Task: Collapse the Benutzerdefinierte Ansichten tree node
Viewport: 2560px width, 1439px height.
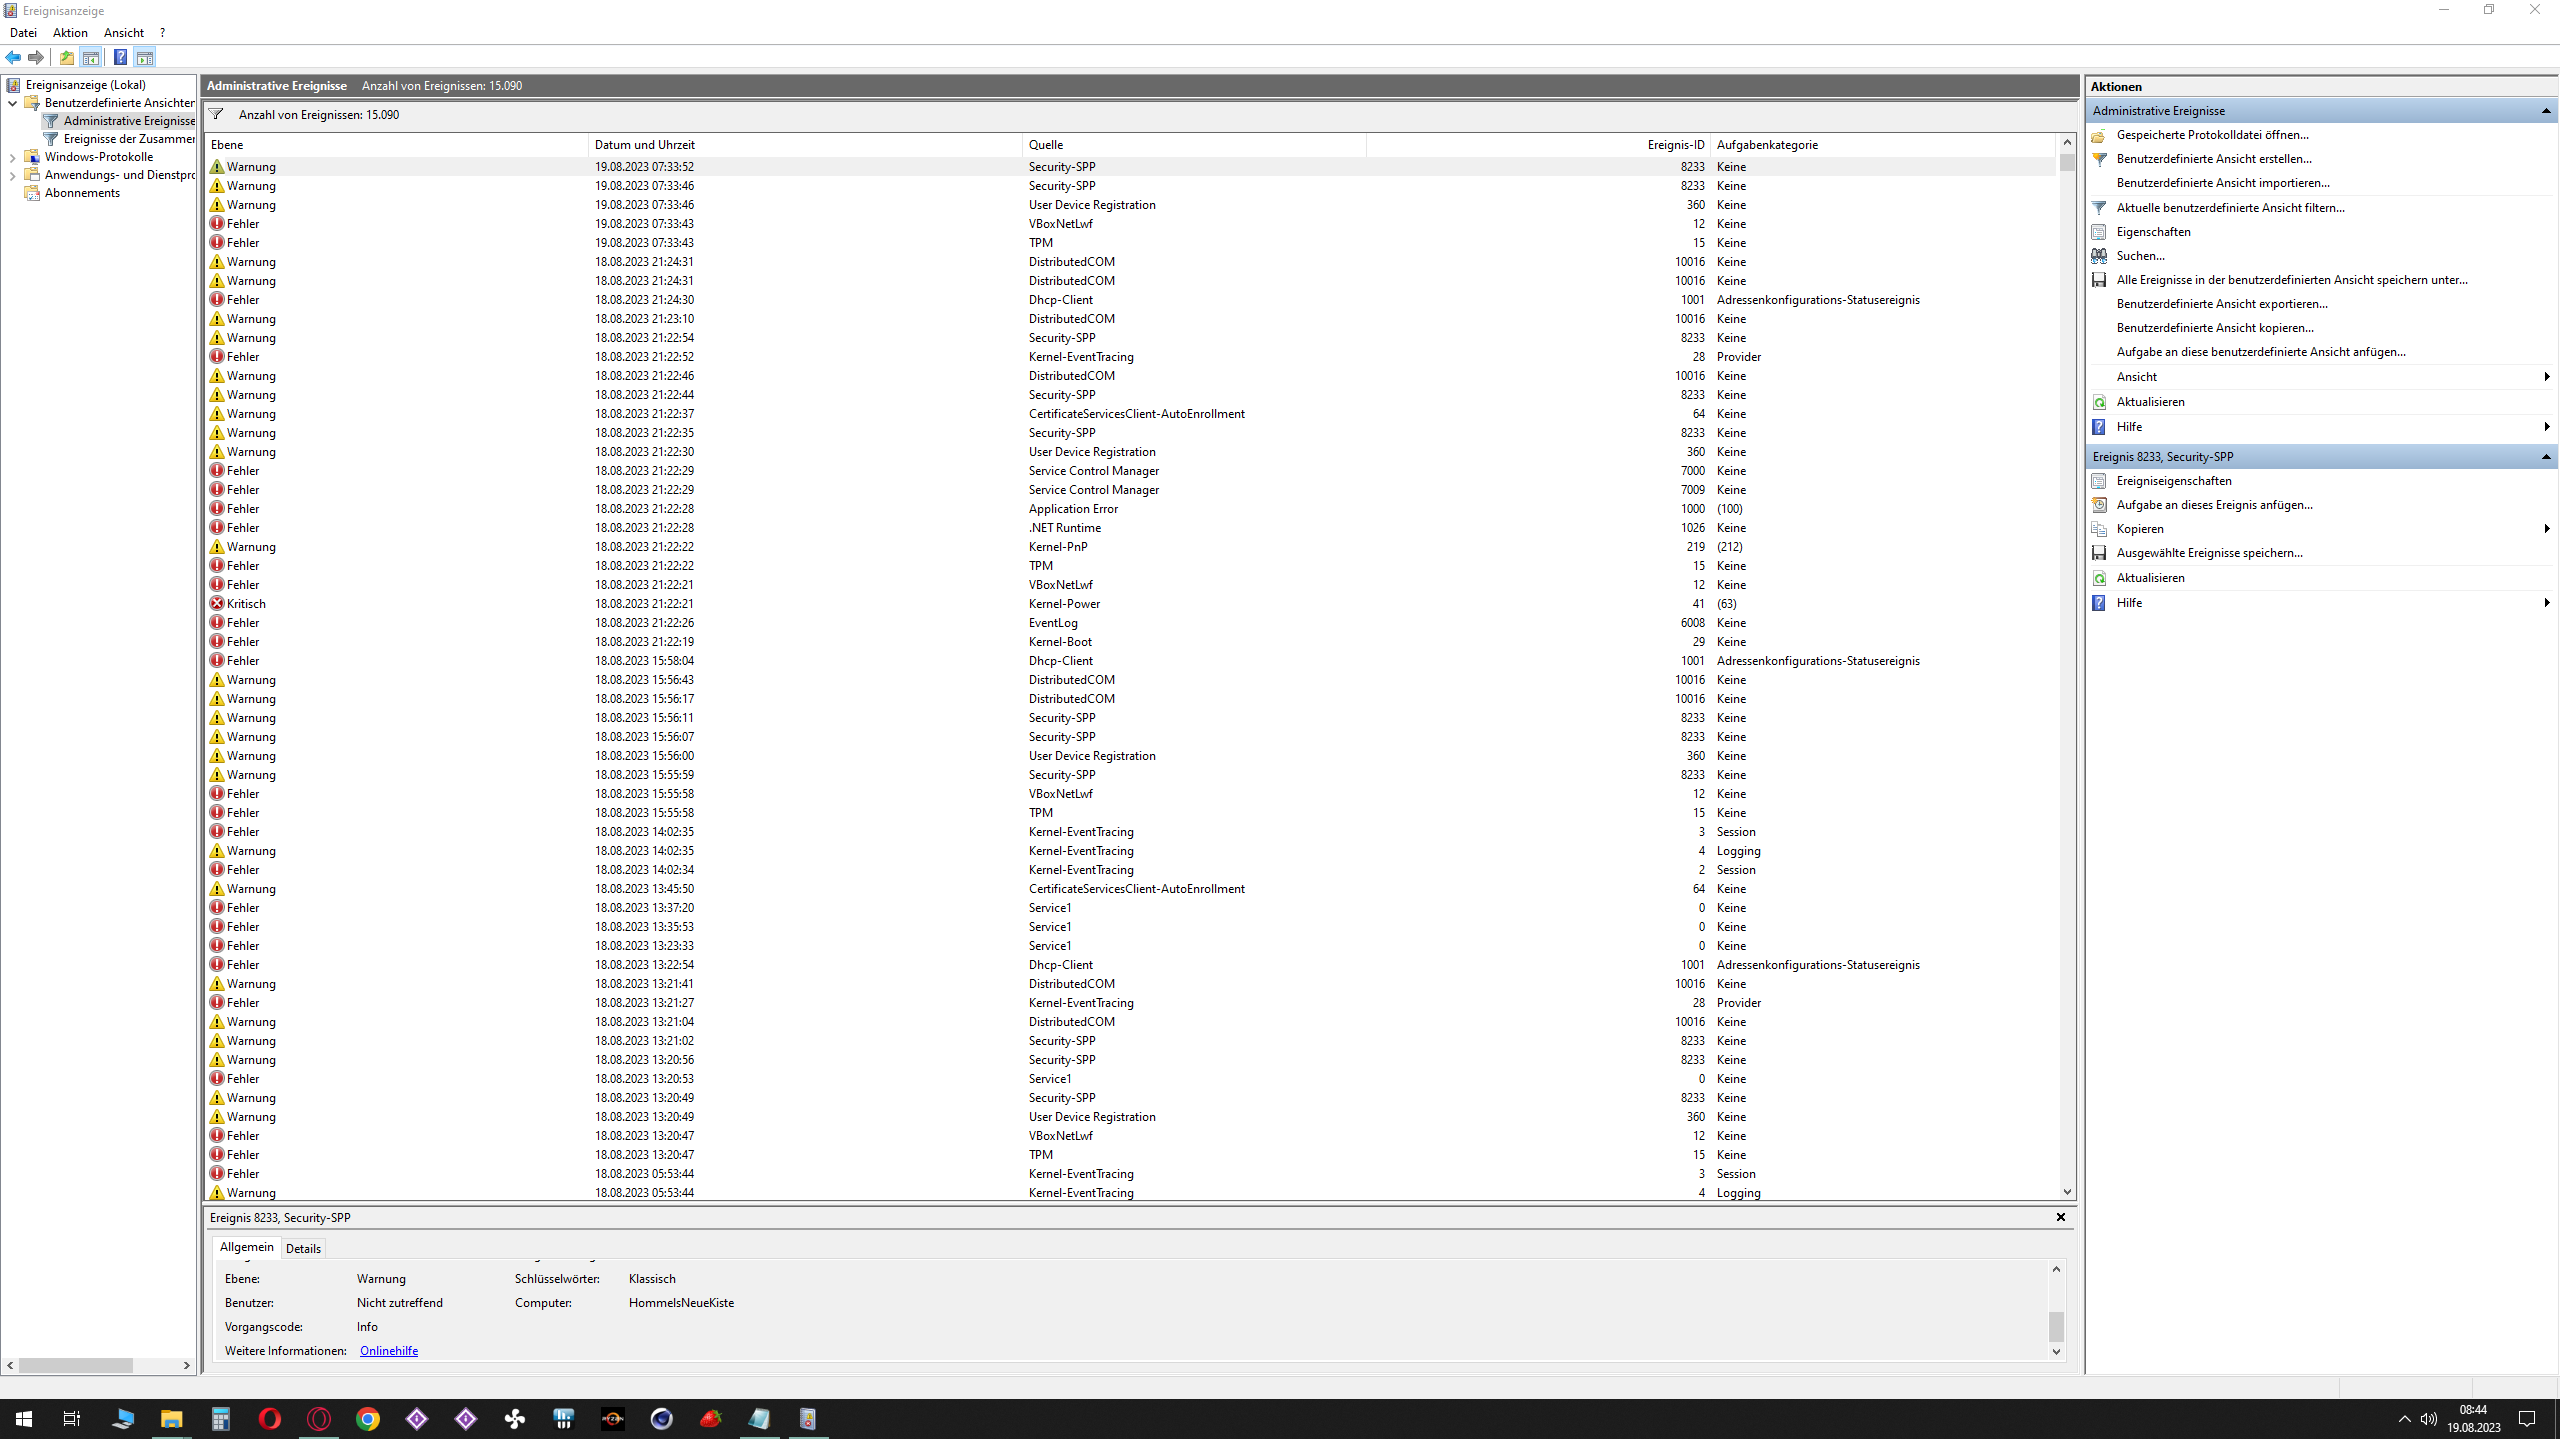Action: click(12, 103)
